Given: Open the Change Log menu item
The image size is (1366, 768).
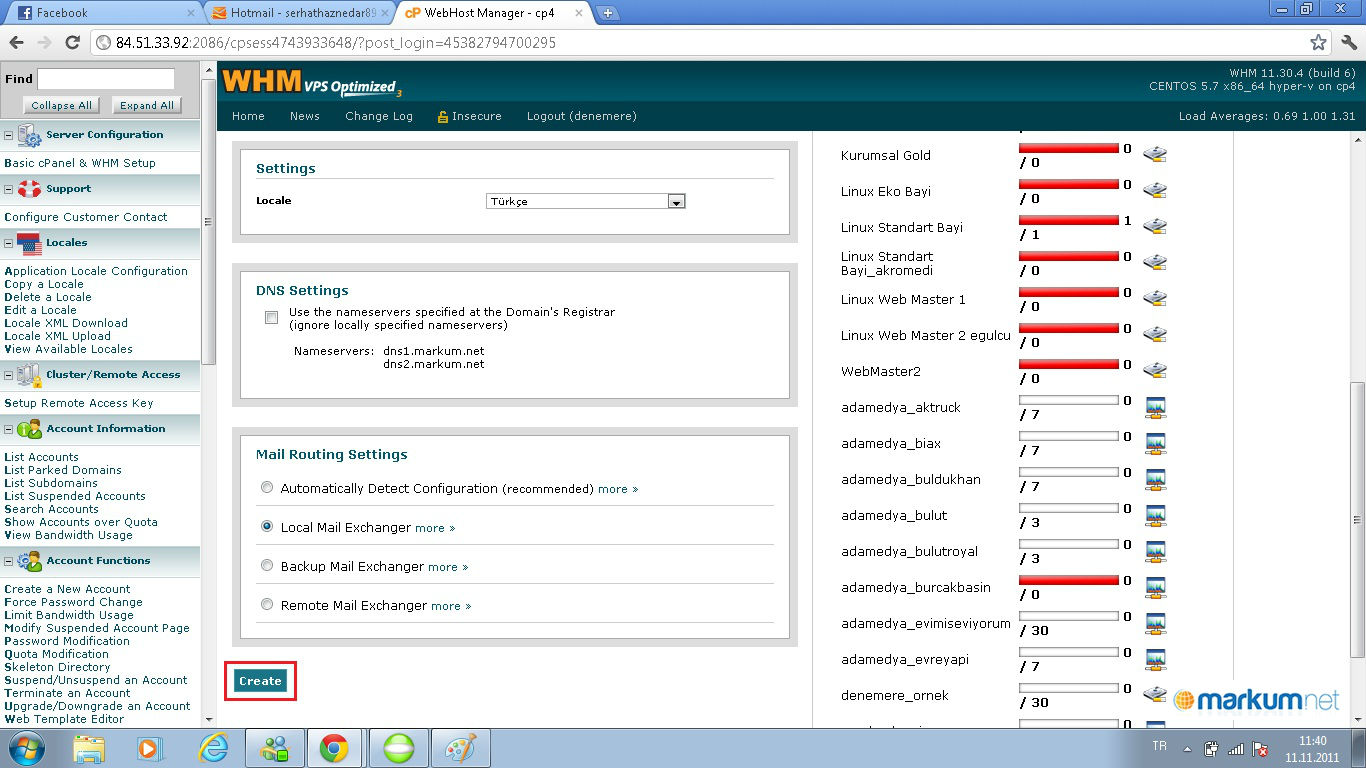Looking at the screenshot, I should (379, 116).
